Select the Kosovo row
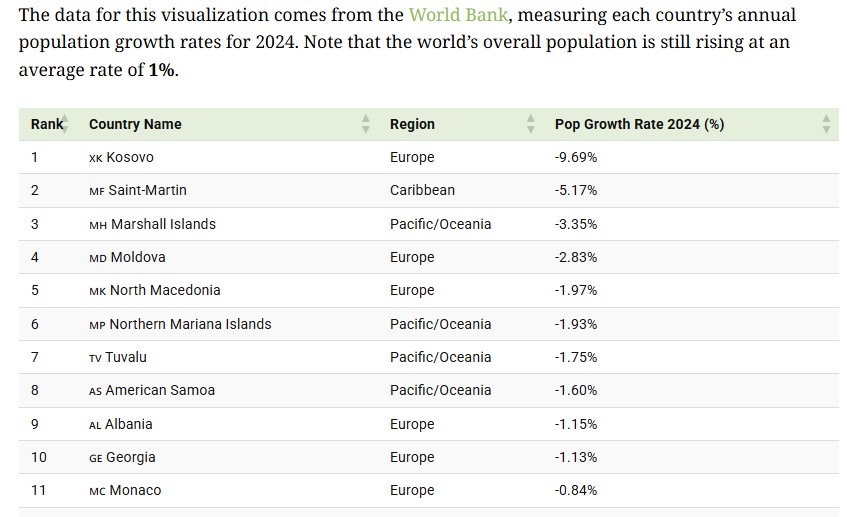 (129, 157)
